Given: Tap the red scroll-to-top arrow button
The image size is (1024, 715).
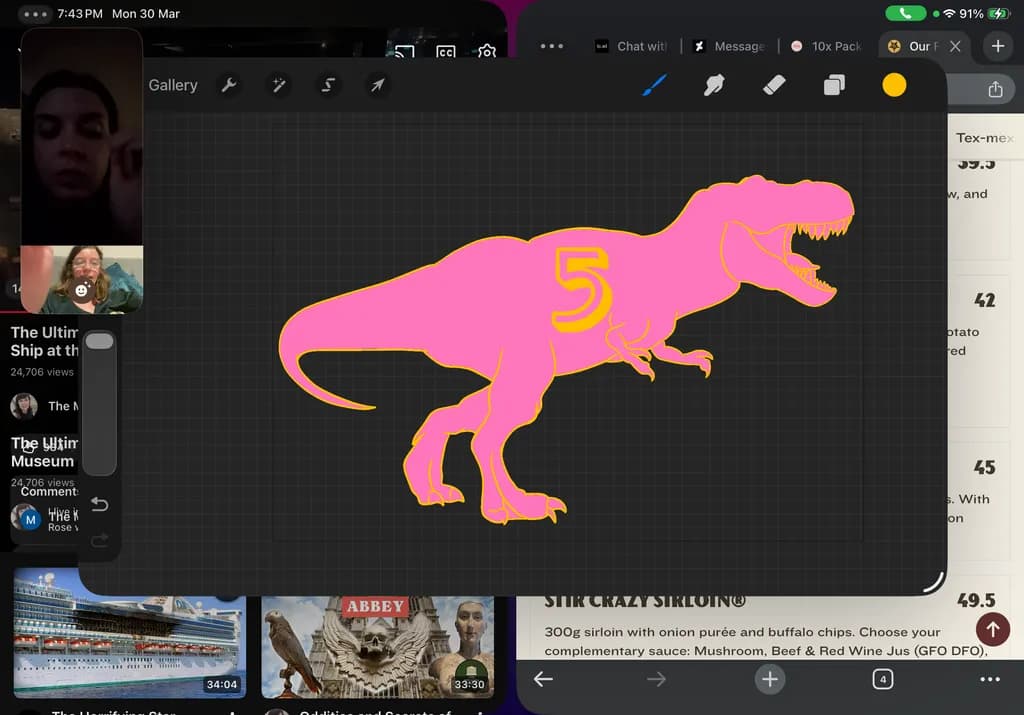Looking at the screenshot, I should point(993,629).
